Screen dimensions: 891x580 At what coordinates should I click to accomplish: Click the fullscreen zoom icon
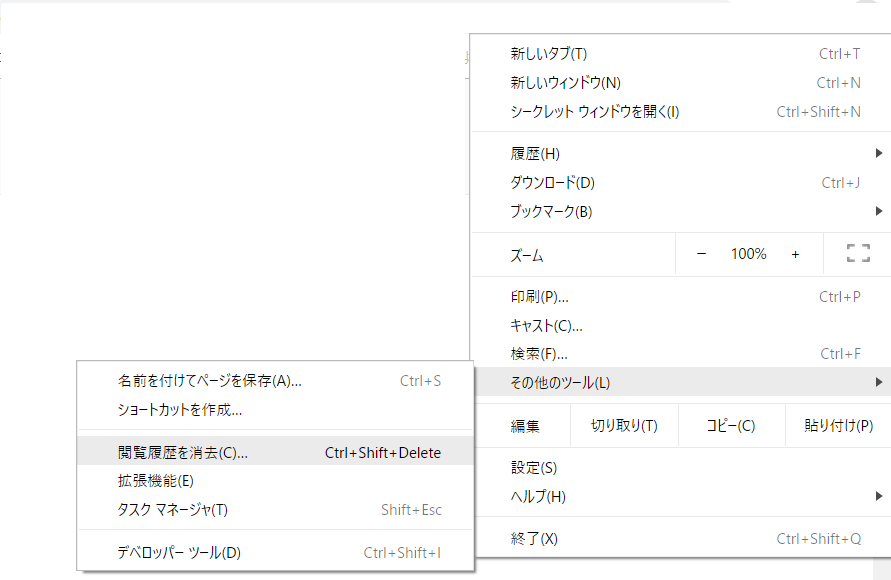(857, 253)
